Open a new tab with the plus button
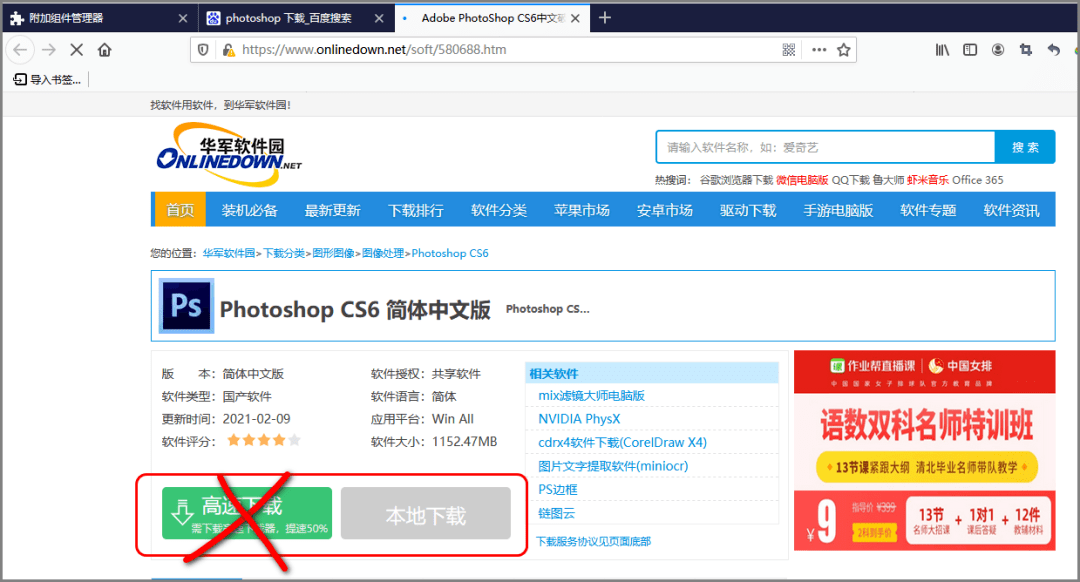 605,18
